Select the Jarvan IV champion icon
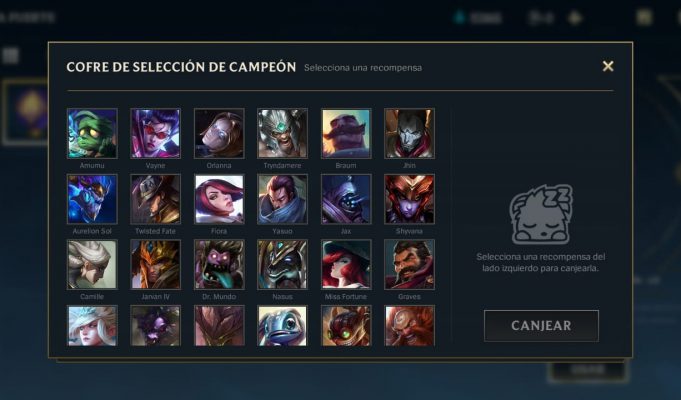Viewport: 681px width, 400px height. pos(155,265)
